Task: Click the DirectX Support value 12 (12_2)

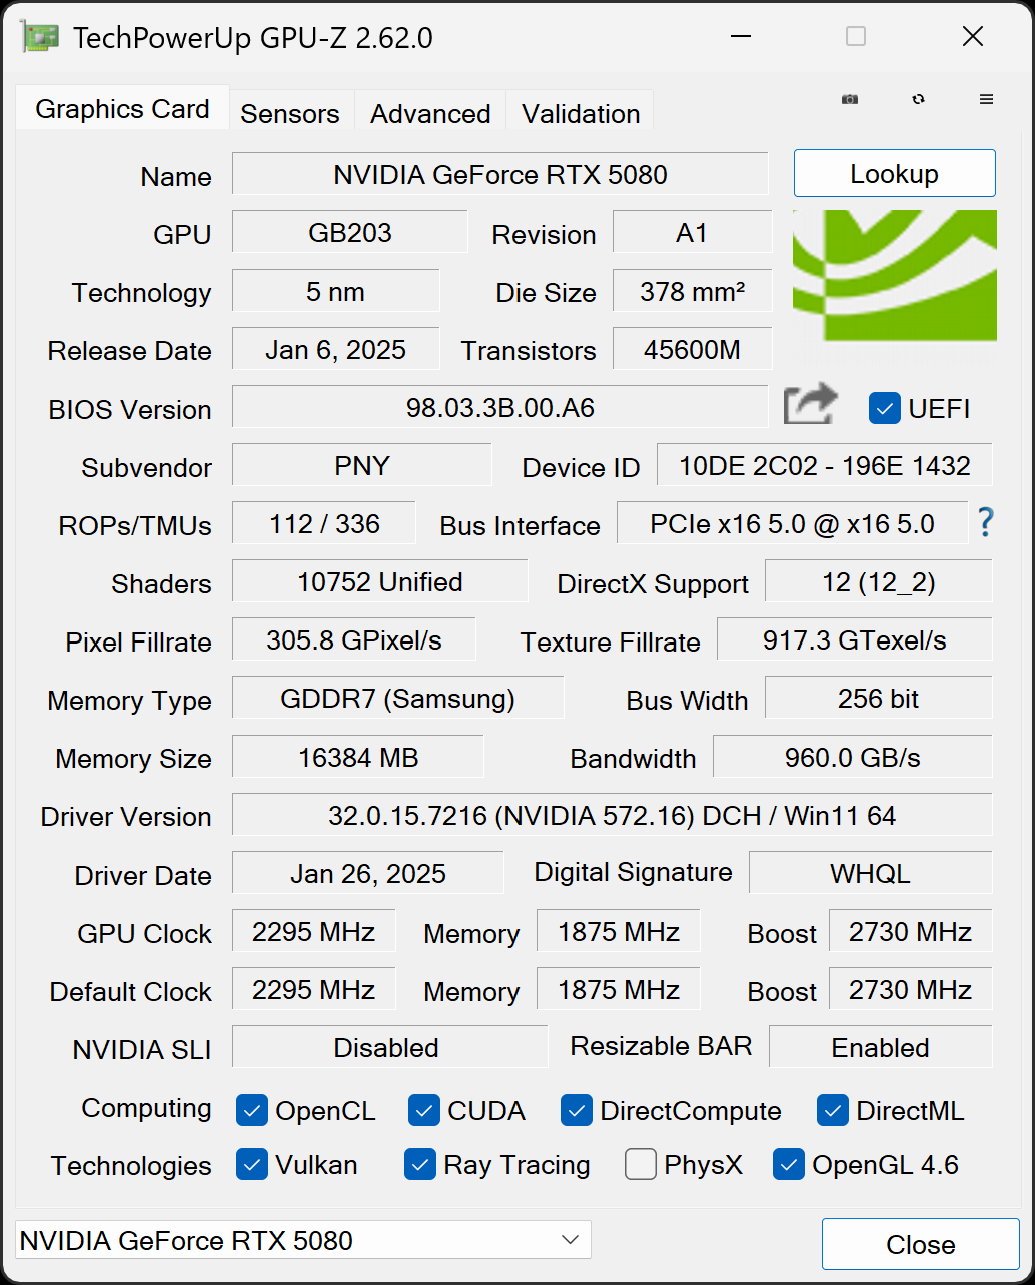Action: [879, 581]
